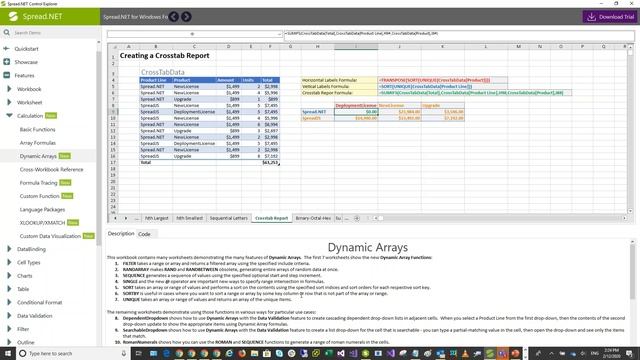Viewport: 640px width, 360px height.
Task: Expand the Filter tree node
Action: click(x=9, y=329)
